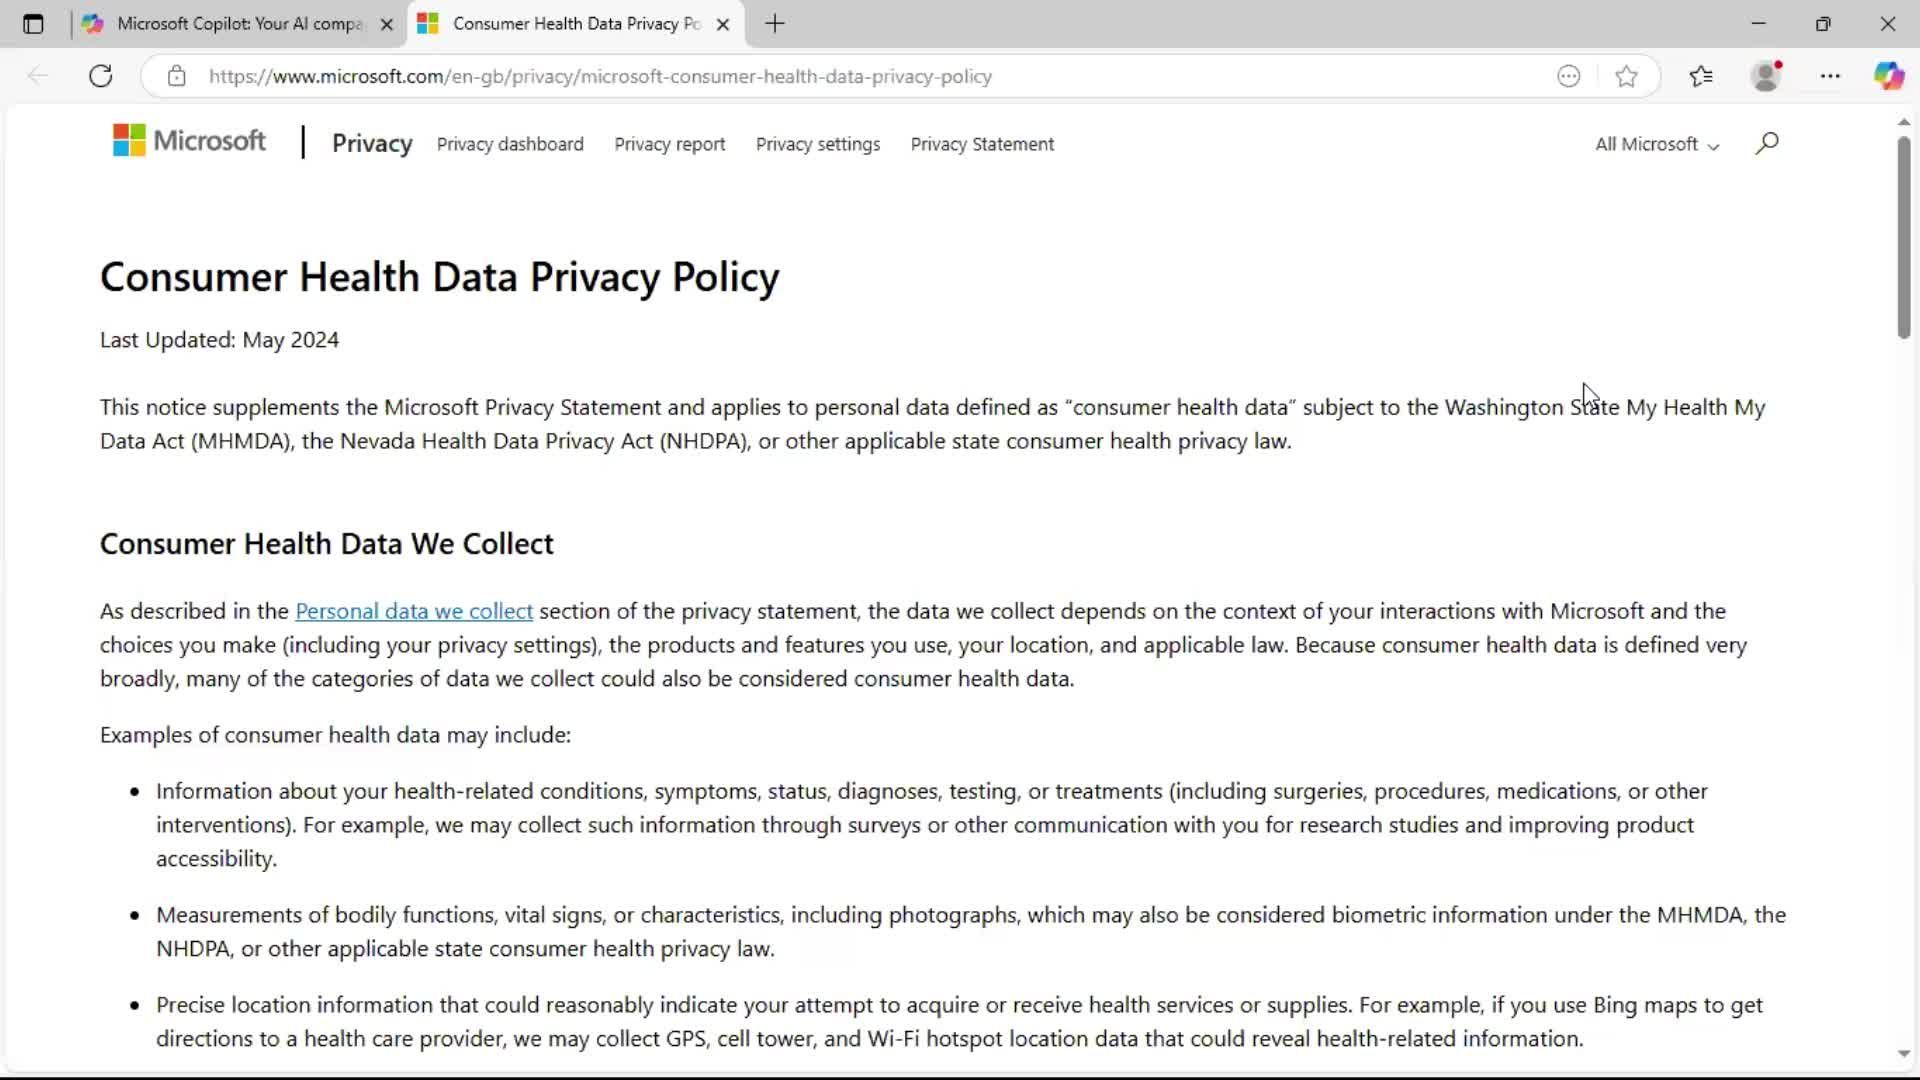Screen dimensions: 1920x1080
Task: Open Privacy Statement menu item
Action: 982,144
